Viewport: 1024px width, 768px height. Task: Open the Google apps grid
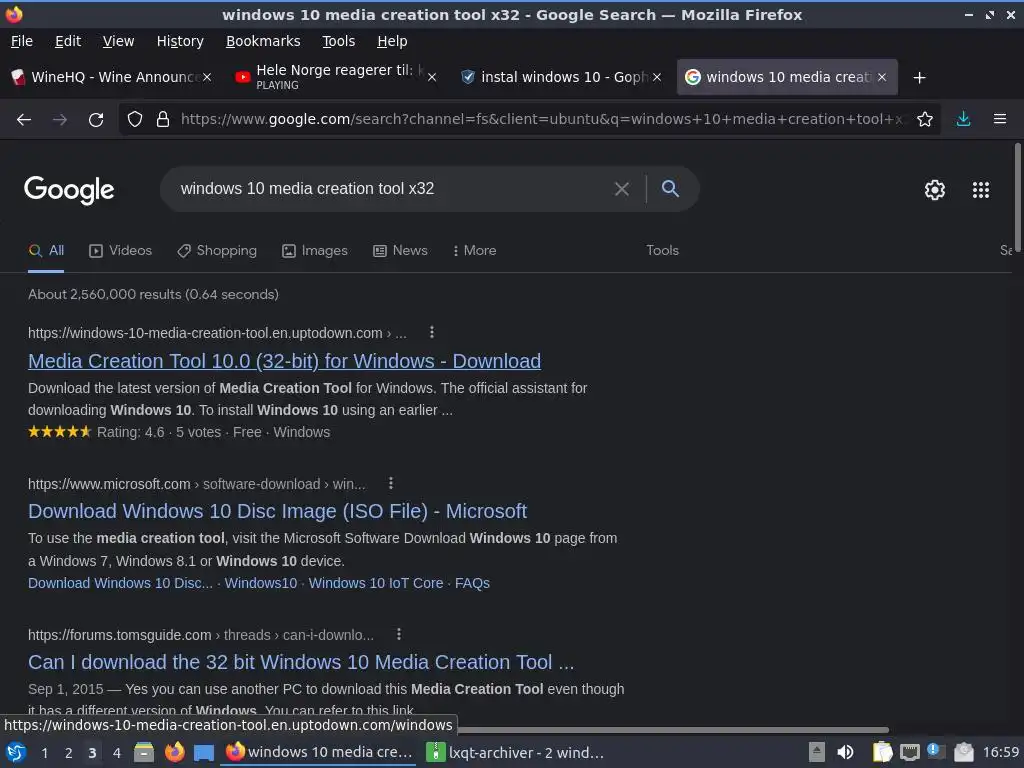pos(981,190)
